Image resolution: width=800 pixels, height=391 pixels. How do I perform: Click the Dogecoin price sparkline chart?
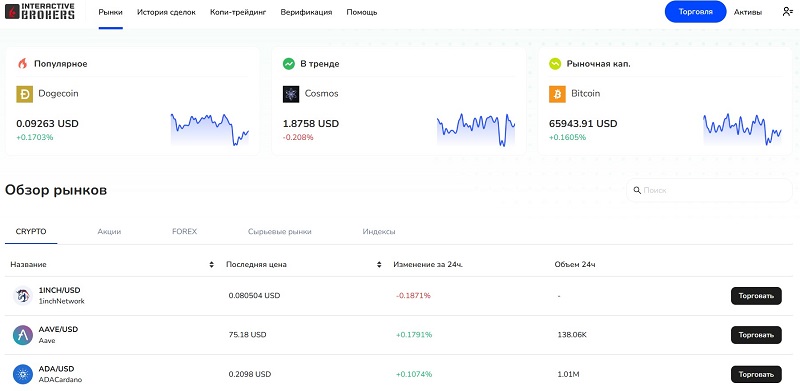pyautogui.click(x=210, y=129)
